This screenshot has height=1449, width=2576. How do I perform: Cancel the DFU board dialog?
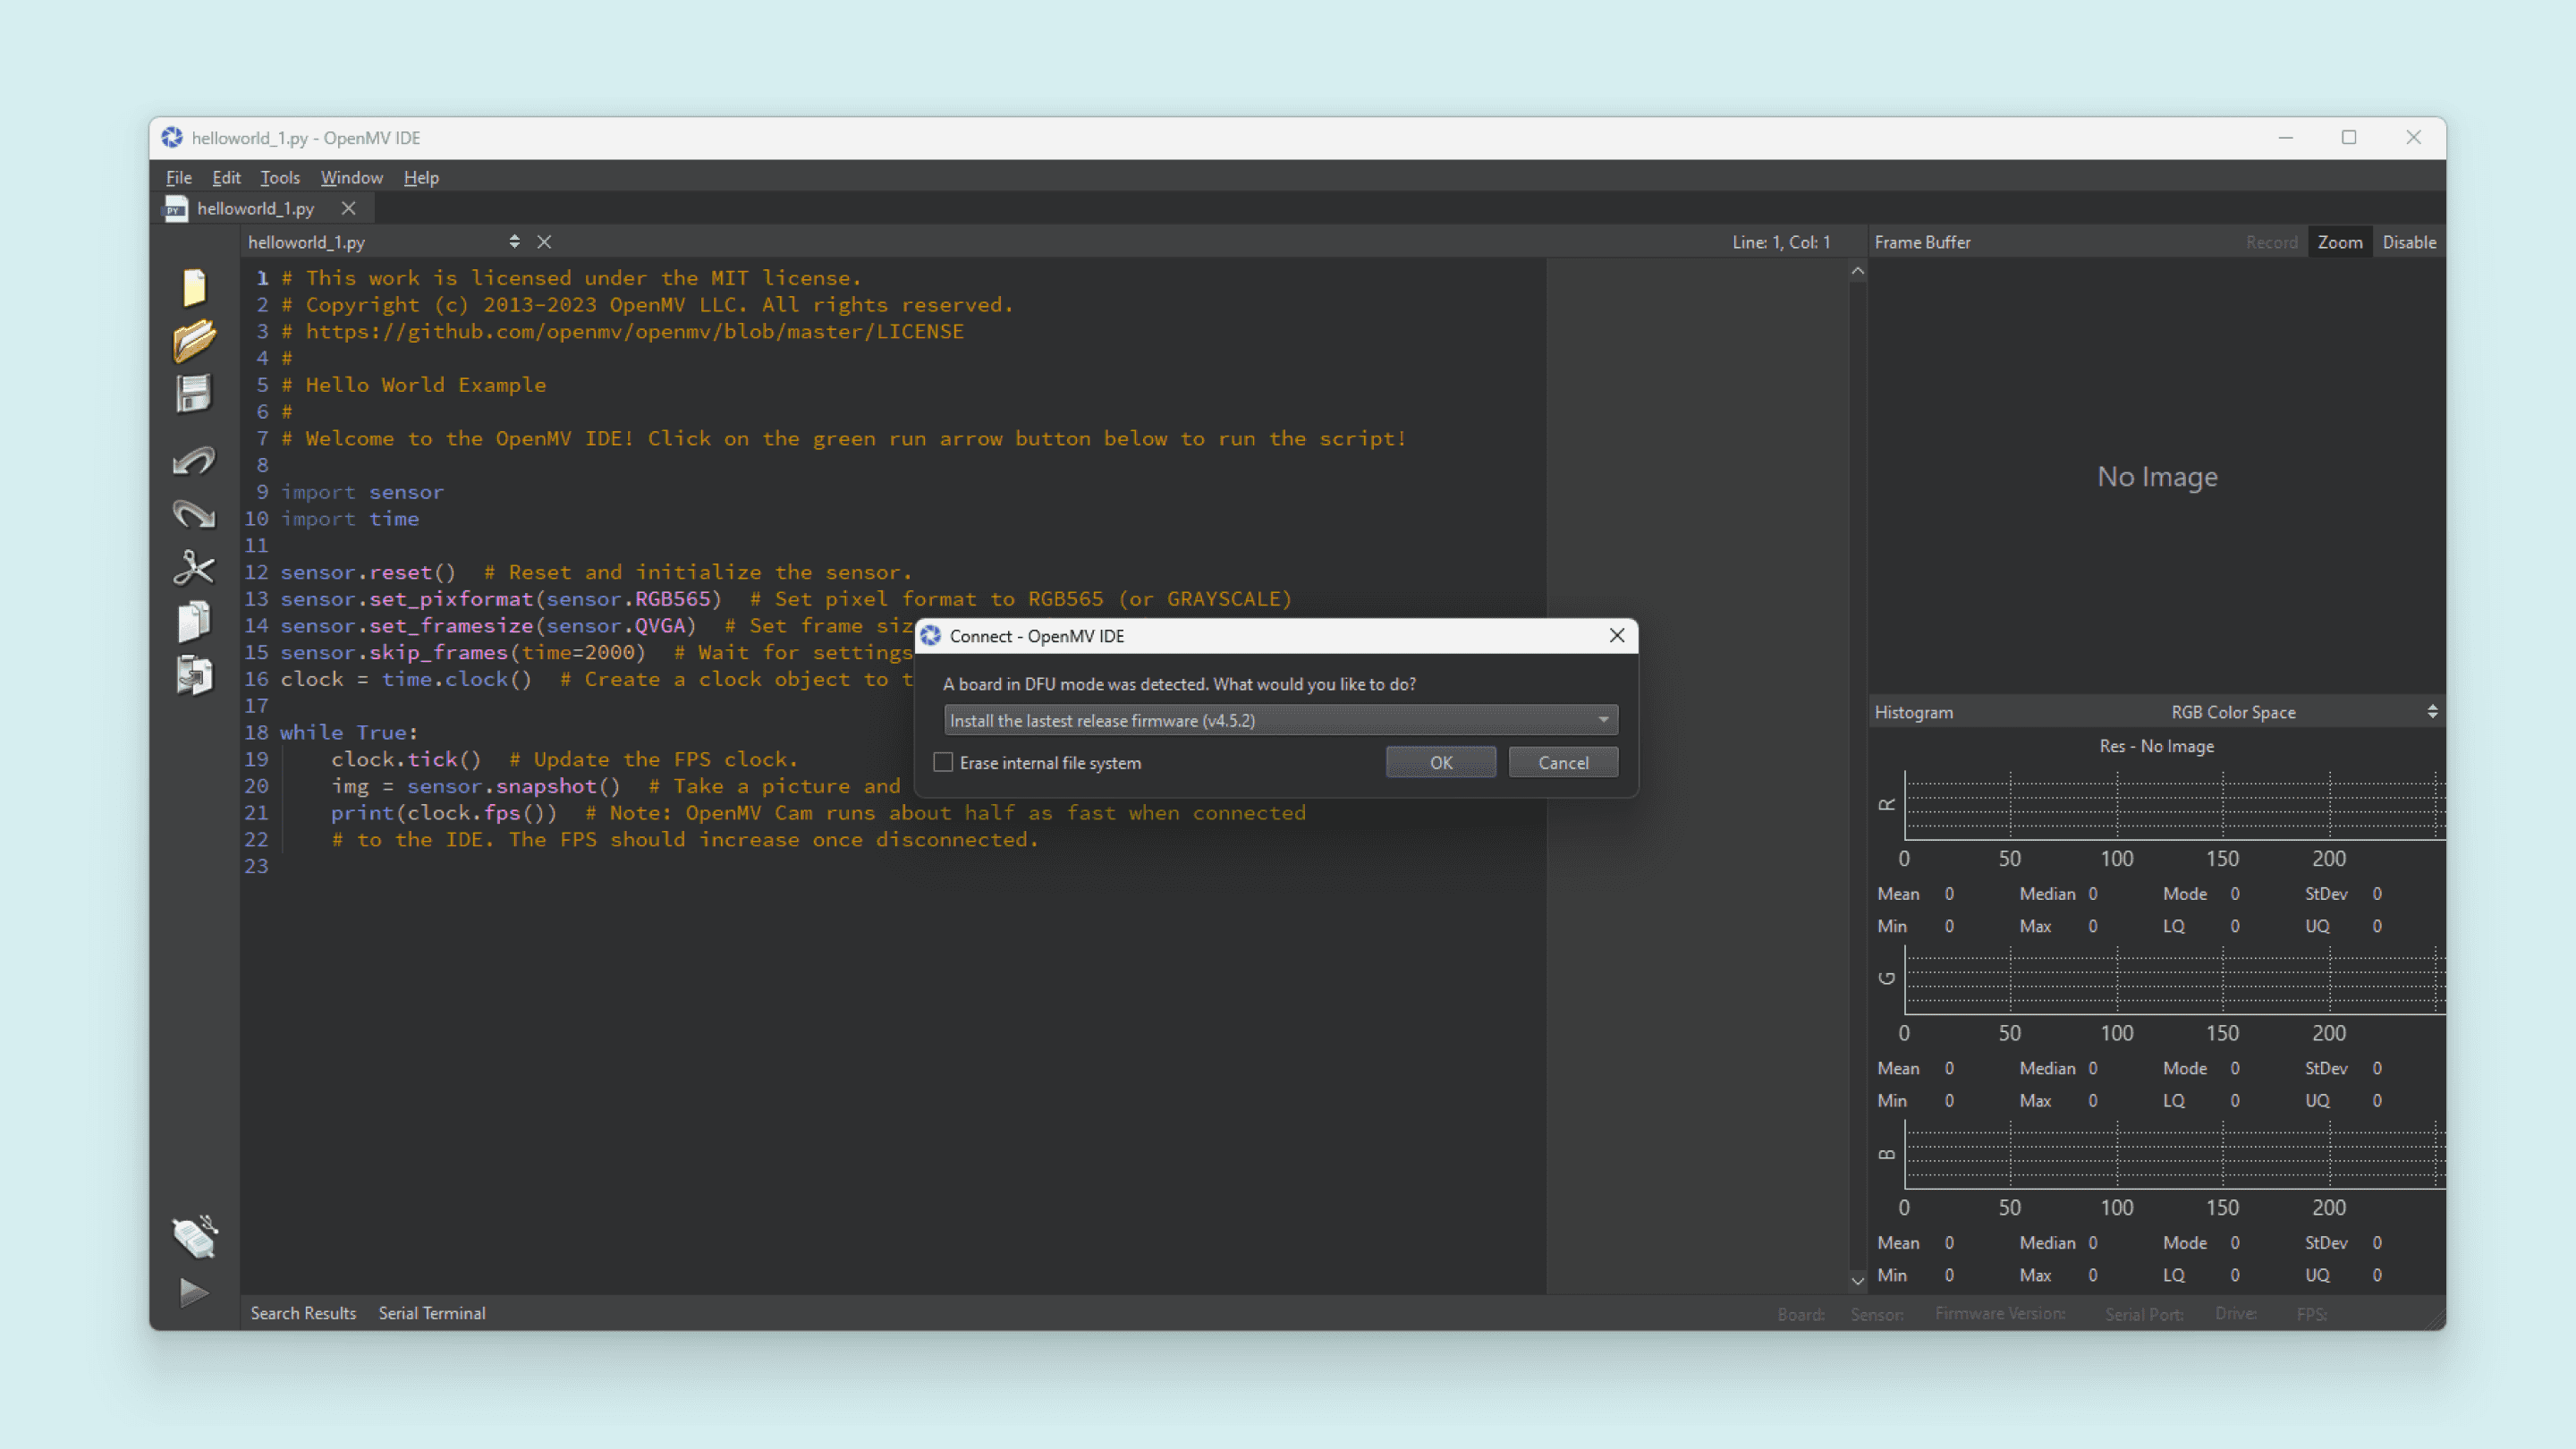pos(1562,761)
